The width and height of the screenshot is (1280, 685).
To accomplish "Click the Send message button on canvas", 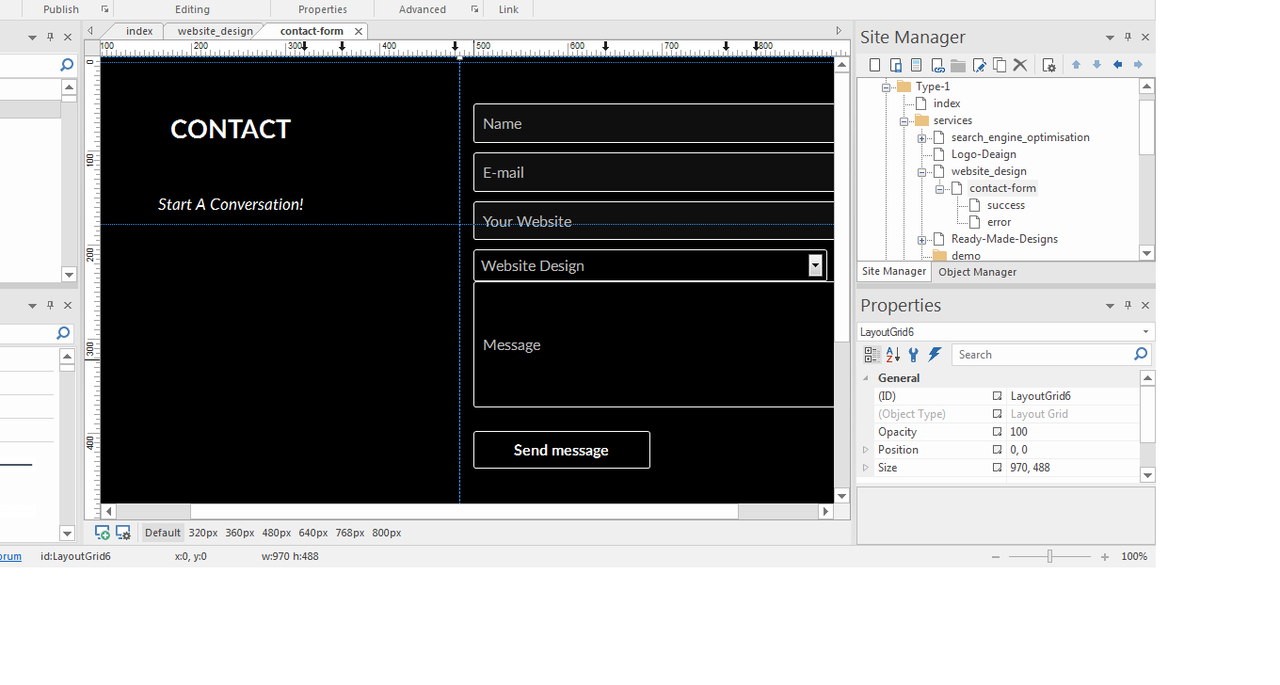I will click(561, 450).
